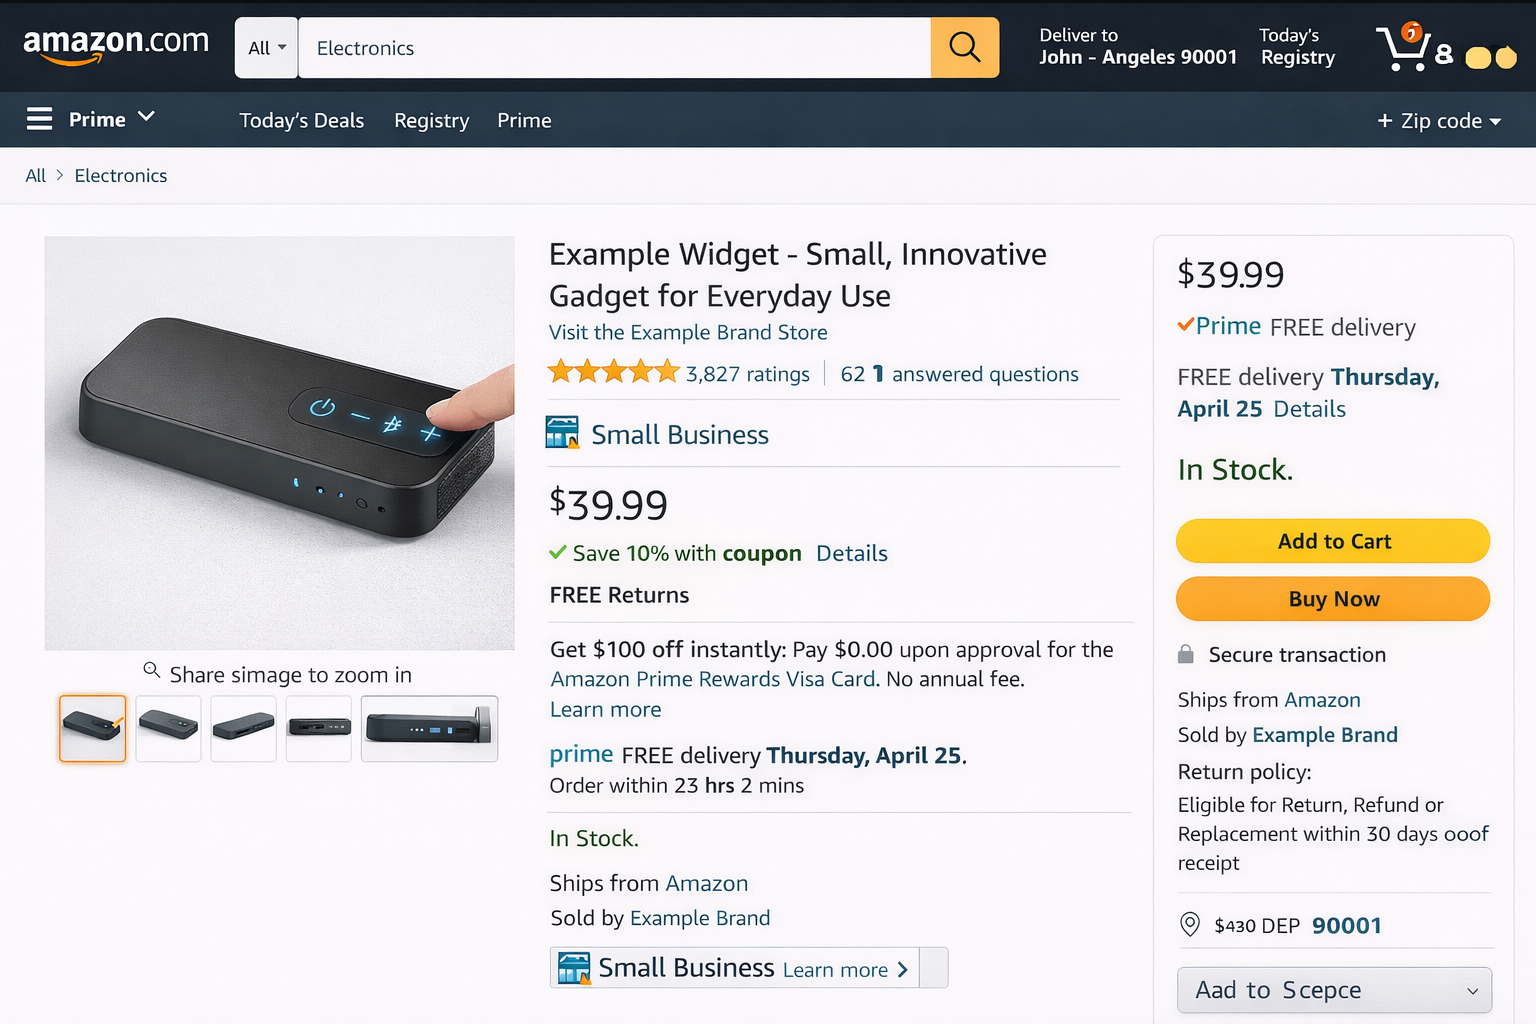Screen dimensions: 1536x1024
Task: Visit the Example Brand Store link
Action: click(688, 332)
